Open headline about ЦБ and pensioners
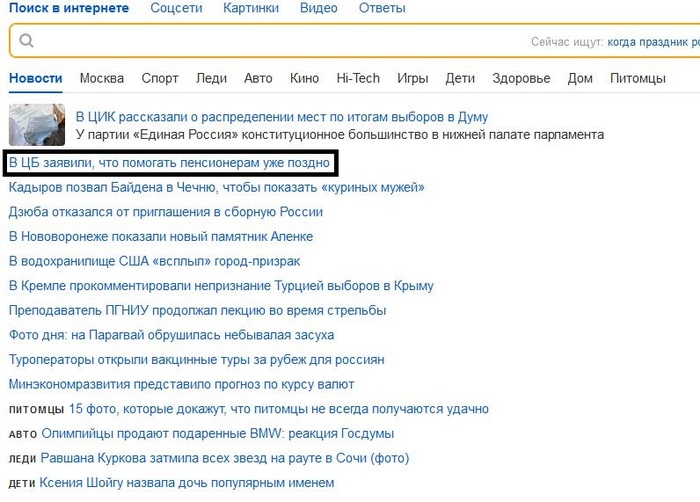Viewport: 700px width, 502px height. pyautogui.click(x=169, y=163)
